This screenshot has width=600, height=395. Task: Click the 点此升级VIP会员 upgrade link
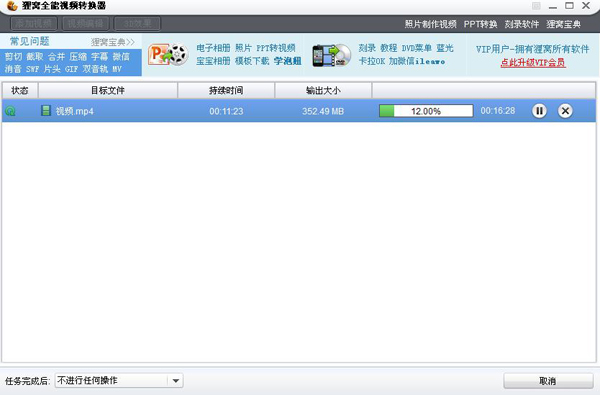click(x=533, y=62)
